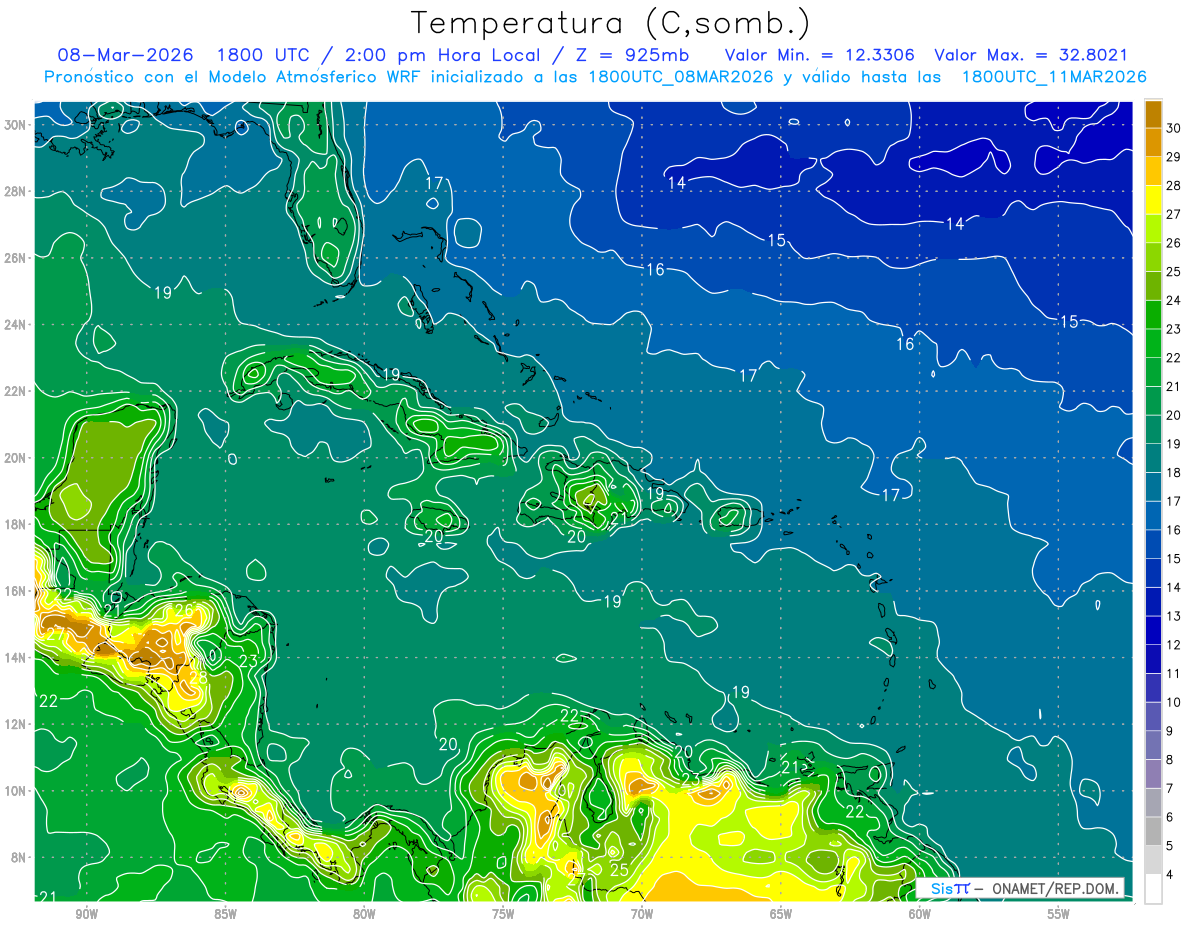1200x927 pixels.
Task: Click the orange swatch between 29 and 30
Action: (x=1153, y=142)
